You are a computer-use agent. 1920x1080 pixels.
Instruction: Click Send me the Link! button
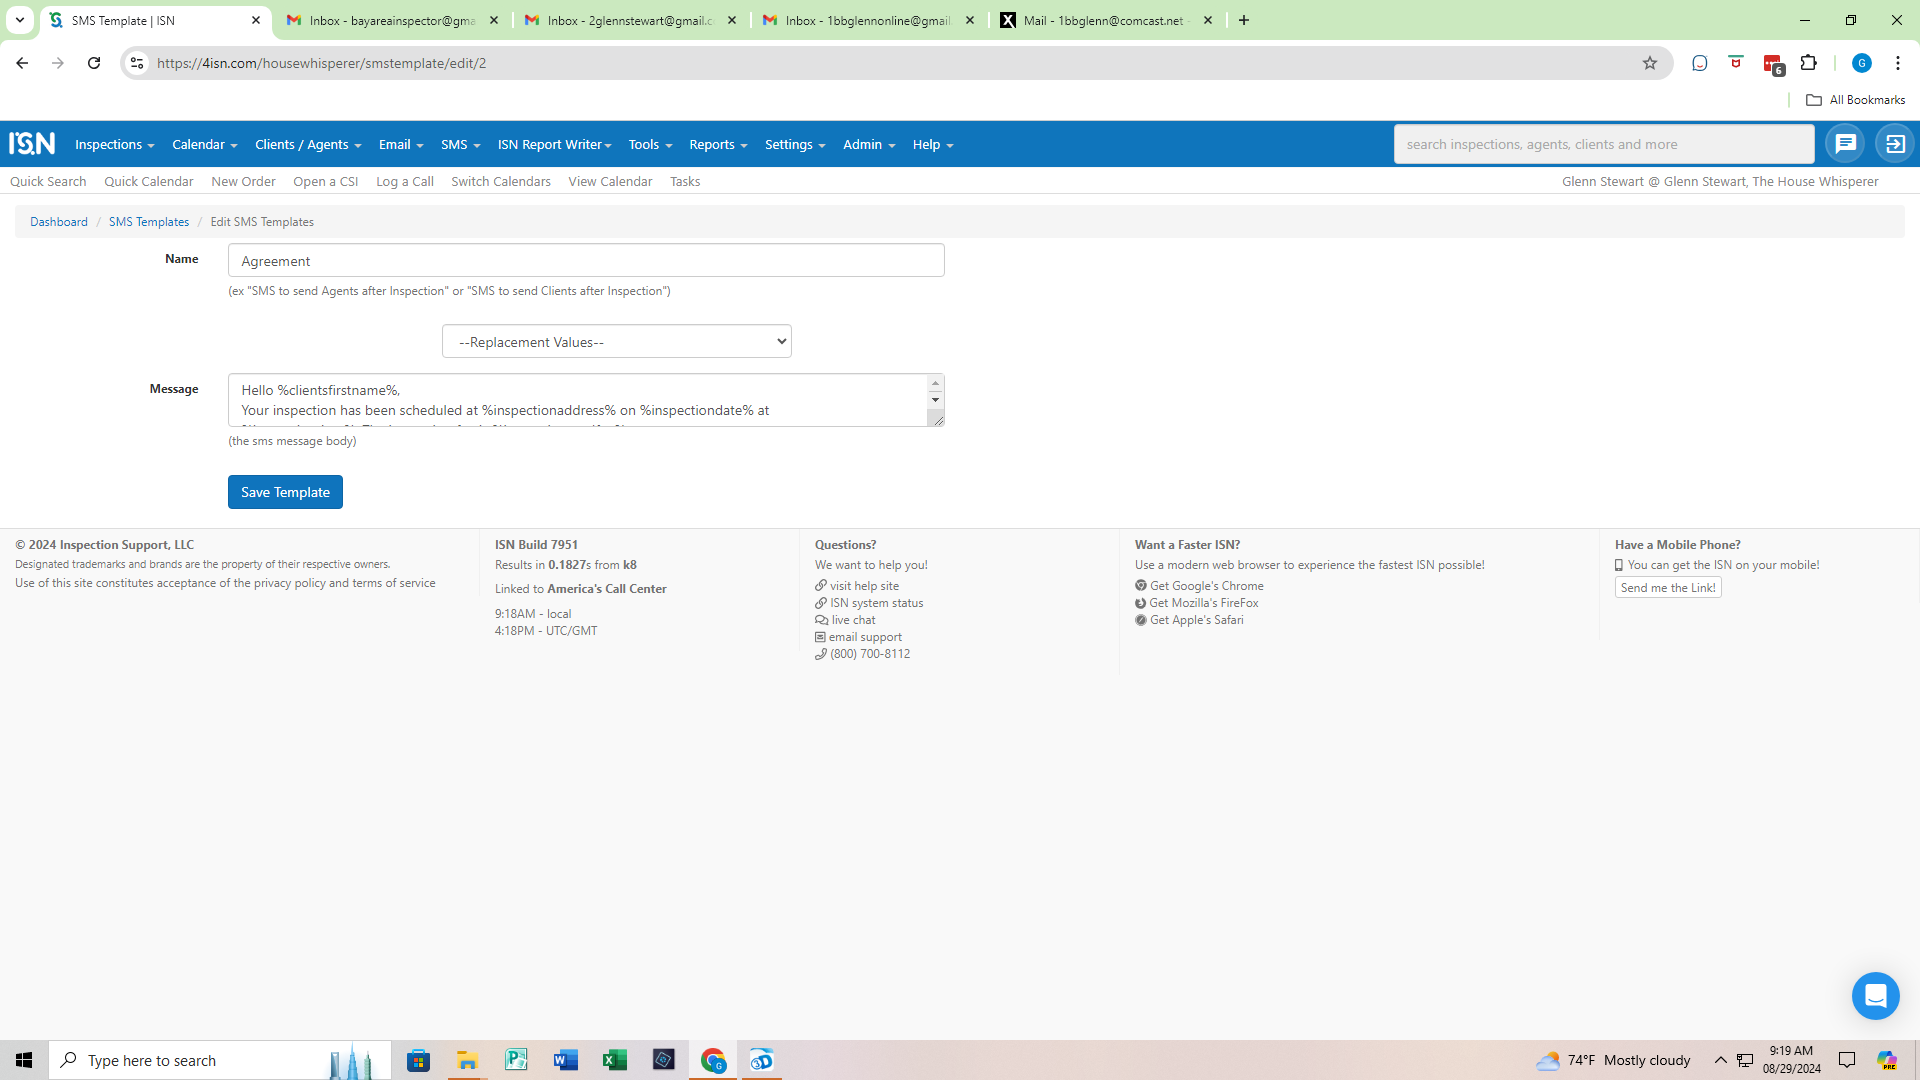[1668, 588]
